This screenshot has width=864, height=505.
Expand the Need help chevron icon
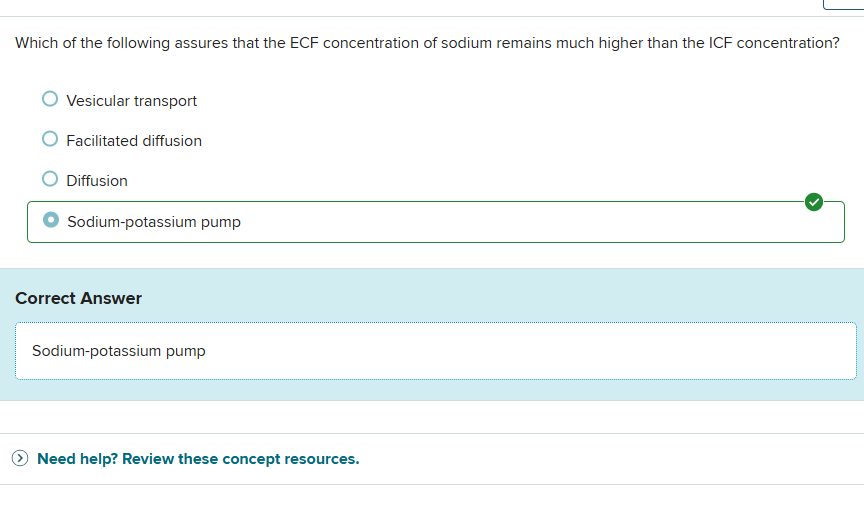tap(20, 459)
